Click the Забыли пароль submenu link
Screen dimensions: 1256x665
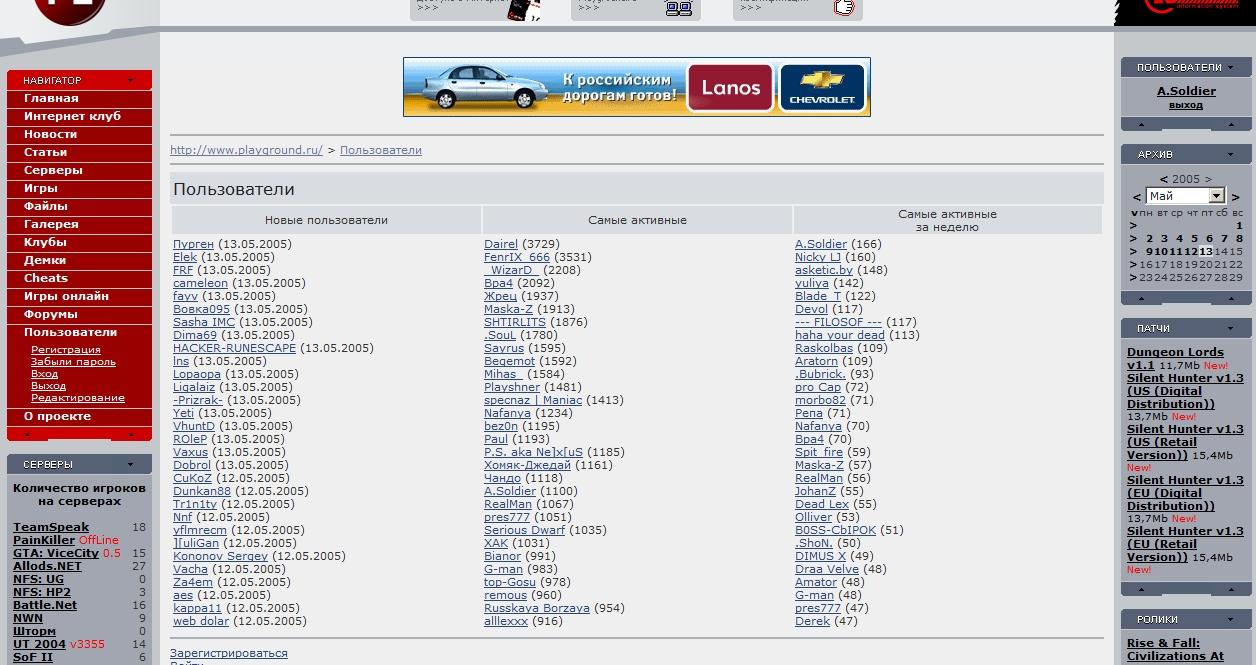click(x=73, y=362)
